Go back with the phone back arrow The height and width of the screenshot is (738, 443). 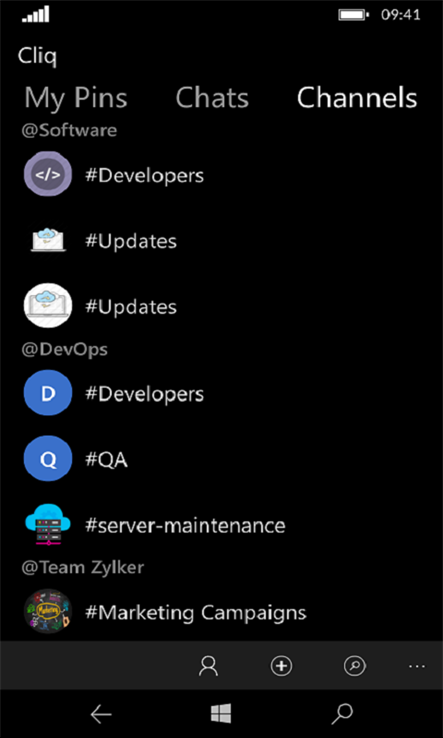coord(101,714)
